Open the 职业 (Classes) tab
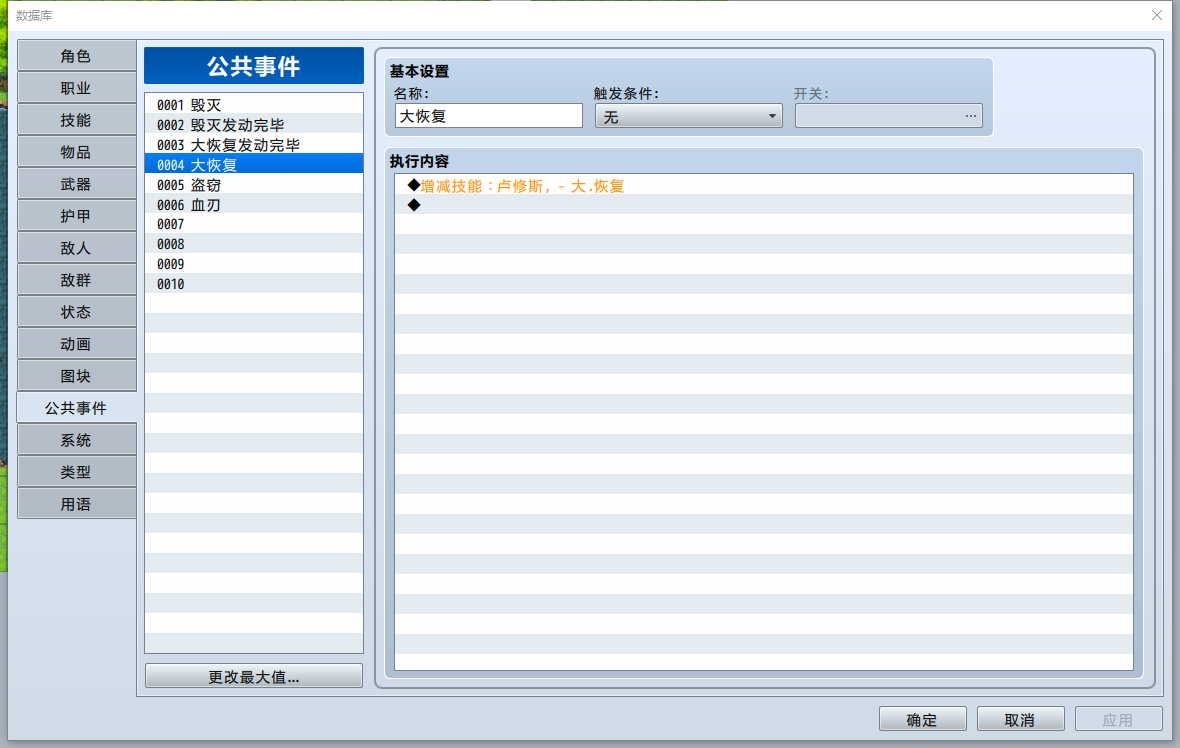Image resolution: width=1180 pixels, height=748 pixels. pos(77,88)
